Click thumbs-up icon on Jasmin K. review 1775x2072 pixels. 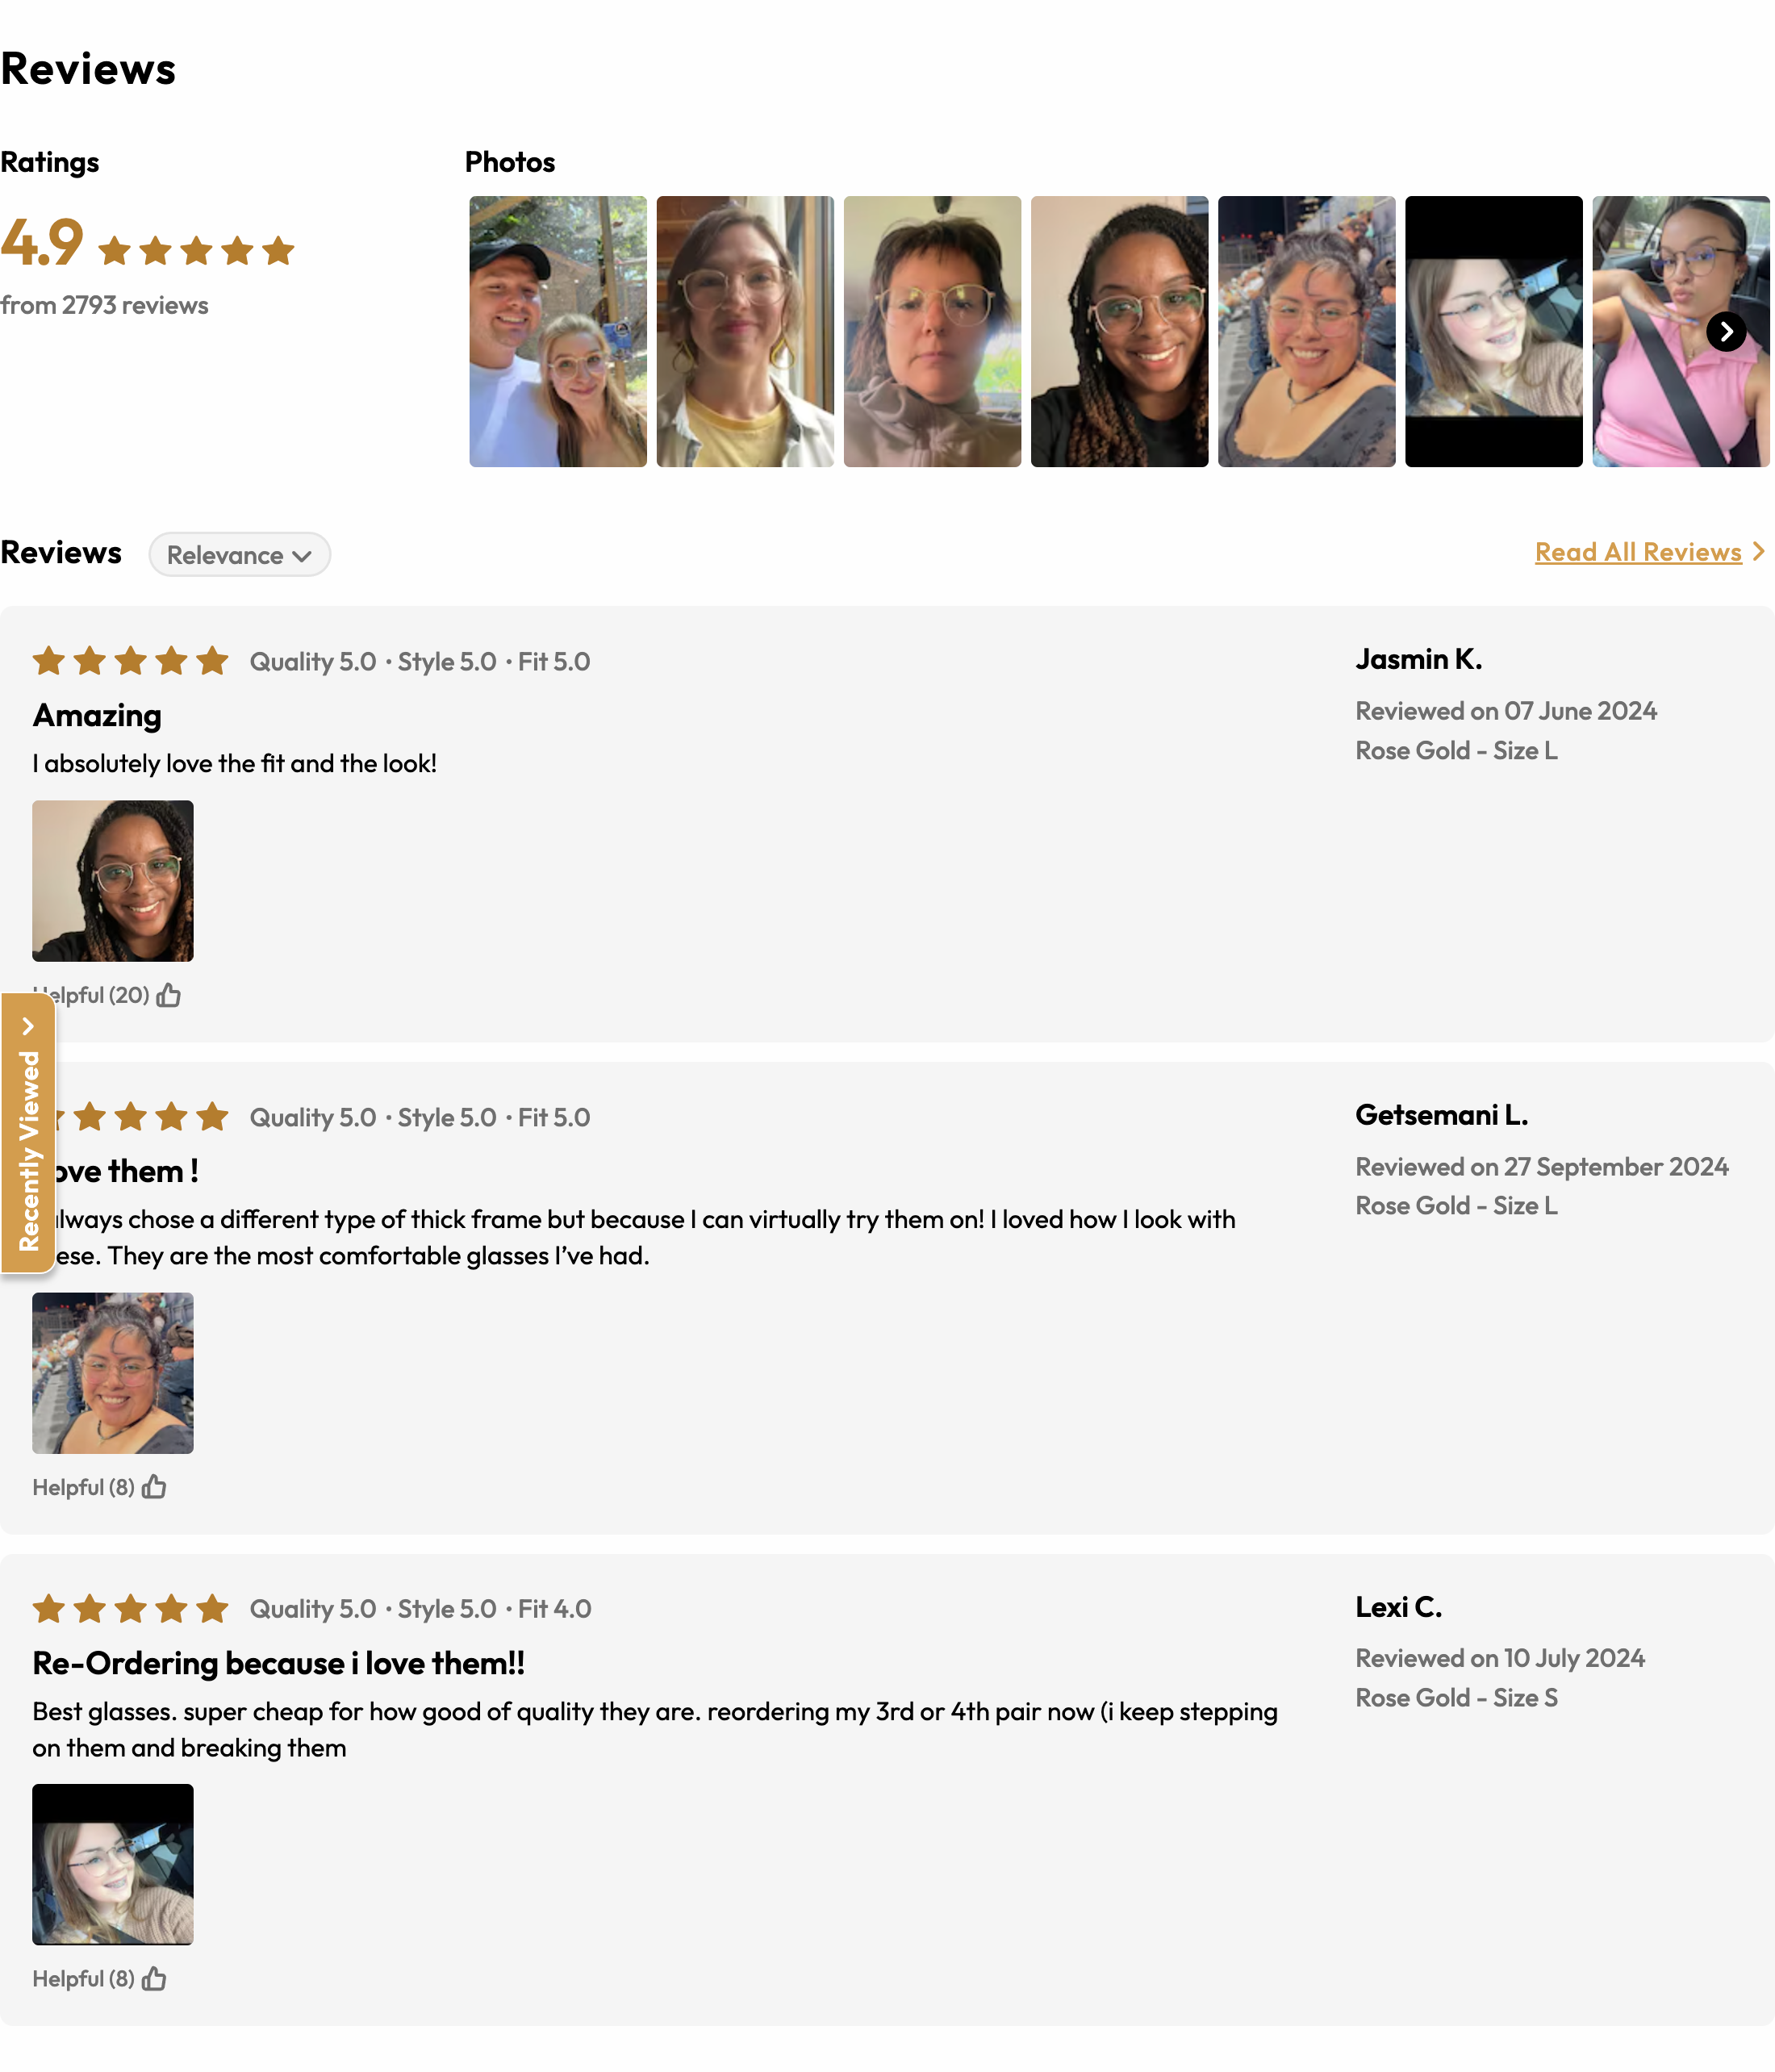pos(169,994)
